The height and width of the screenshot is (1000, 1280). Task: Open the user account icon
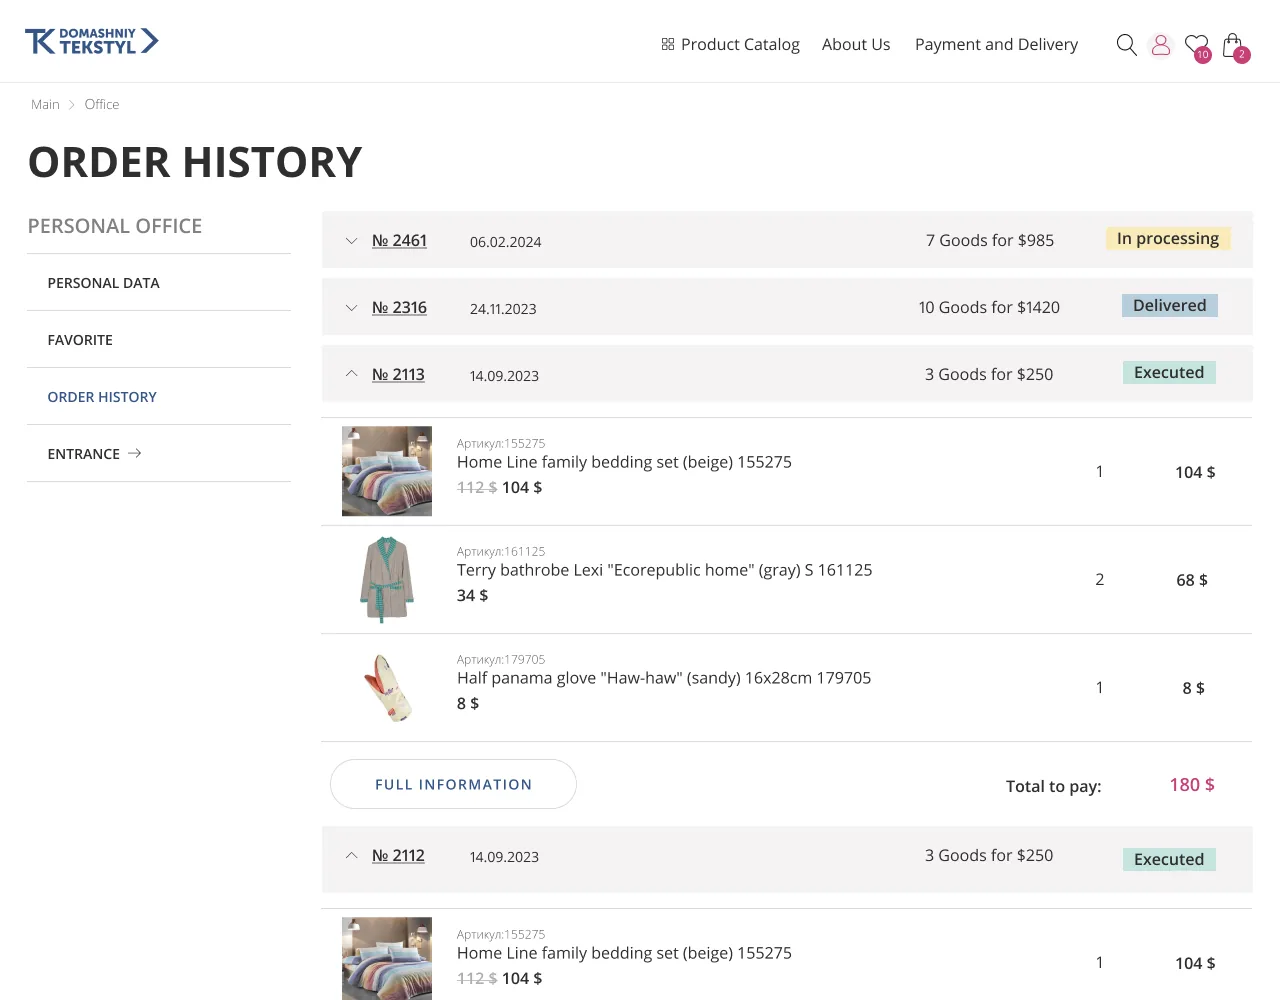pyautogui.click(x=1161, y=45)
